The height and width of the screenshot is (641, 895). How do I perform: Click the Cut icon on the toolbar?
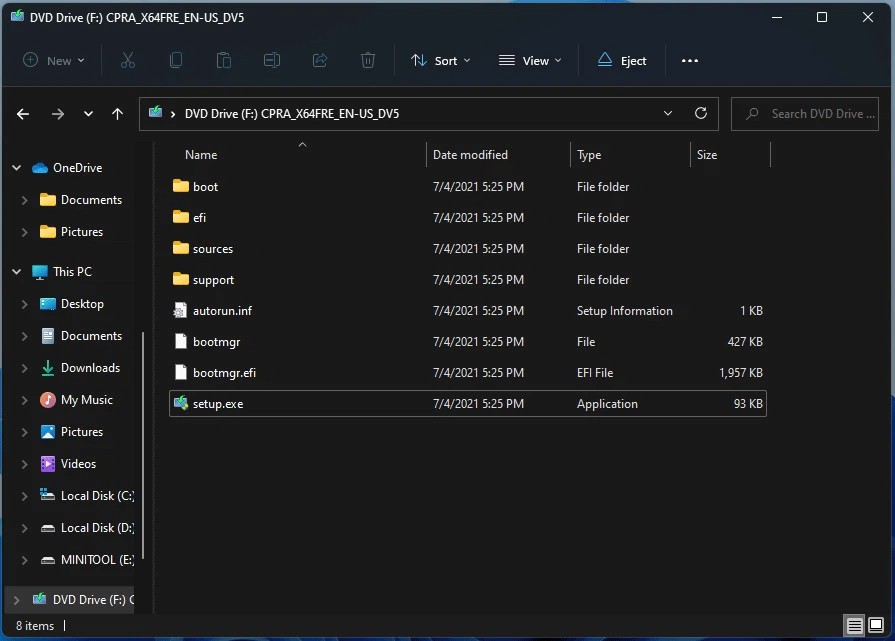127,60
